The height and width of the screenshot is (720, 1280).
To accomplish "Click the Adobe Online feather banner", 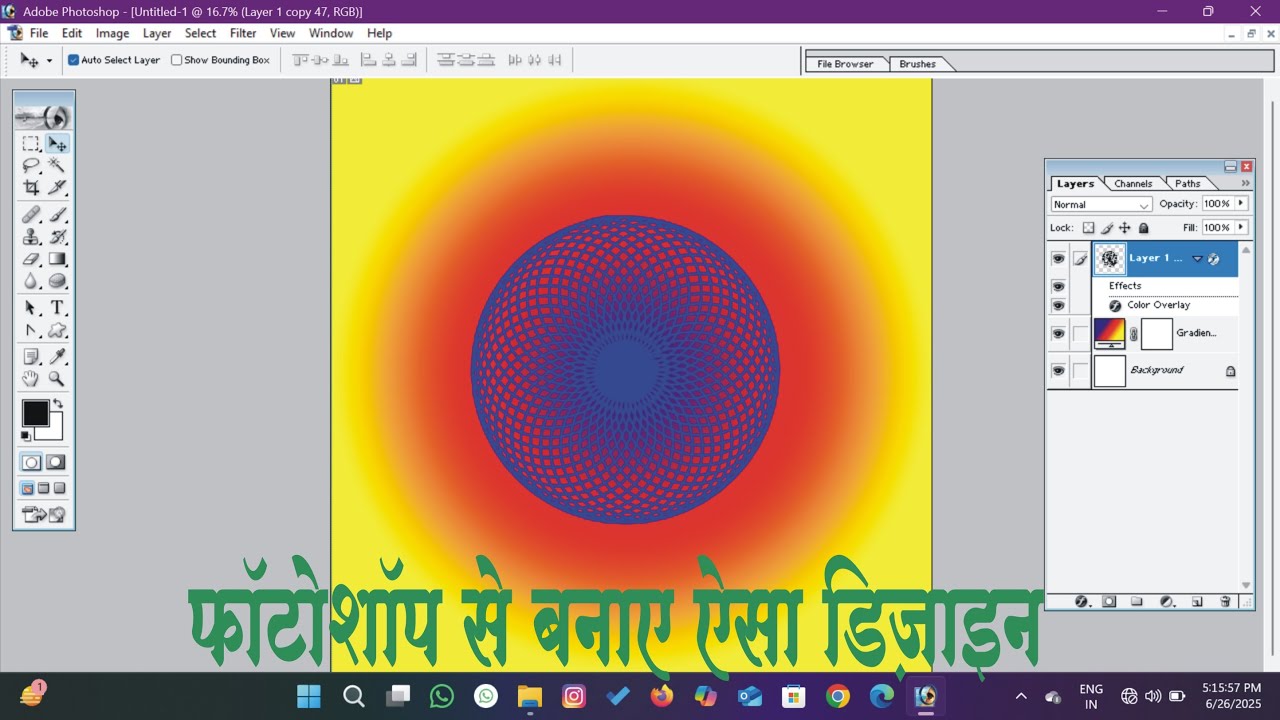I will tap(44, 116).
